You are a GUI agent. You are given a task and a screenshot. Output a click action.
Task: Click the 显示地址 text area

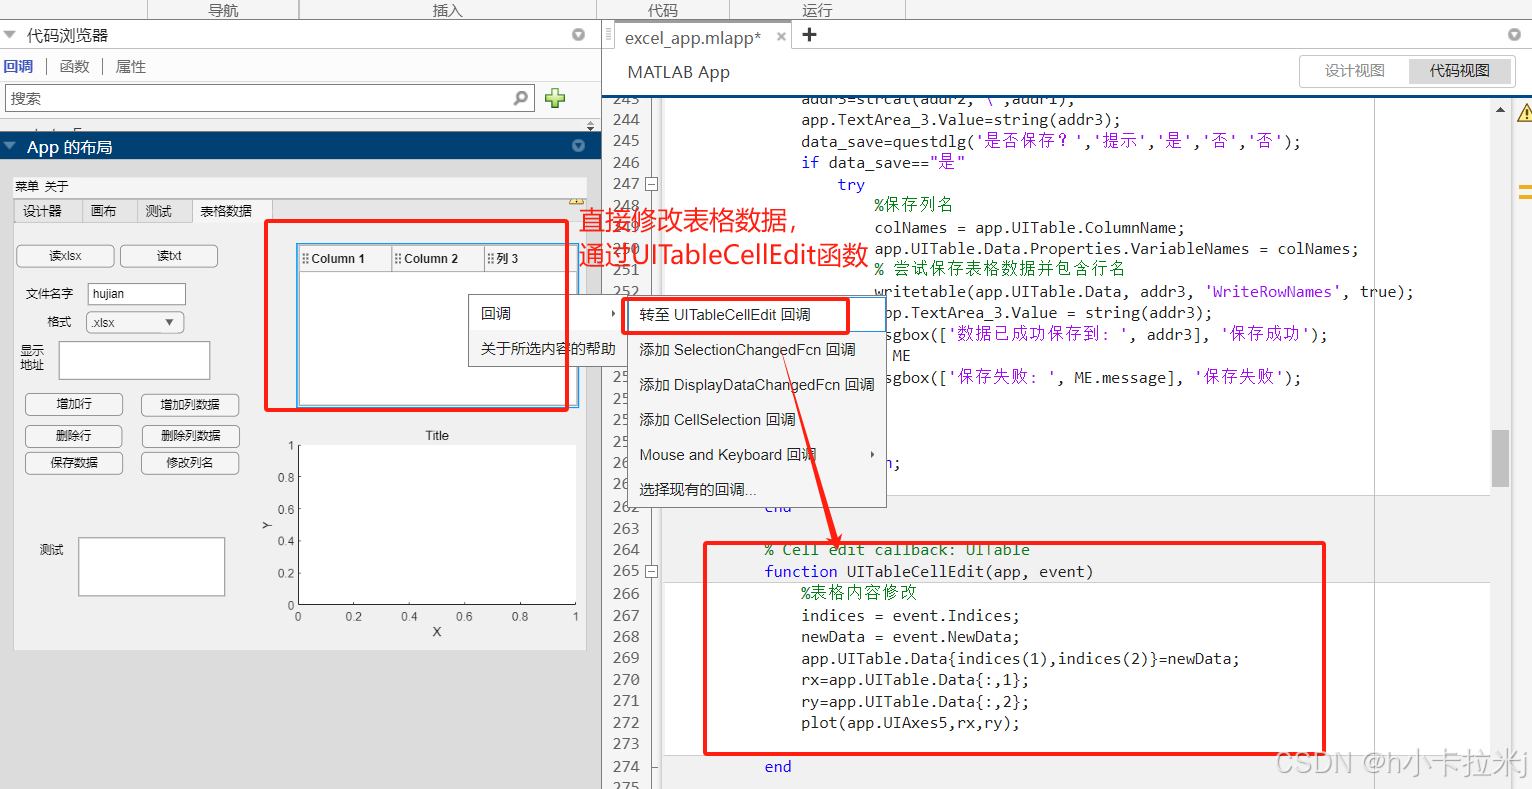click(134, 360)
